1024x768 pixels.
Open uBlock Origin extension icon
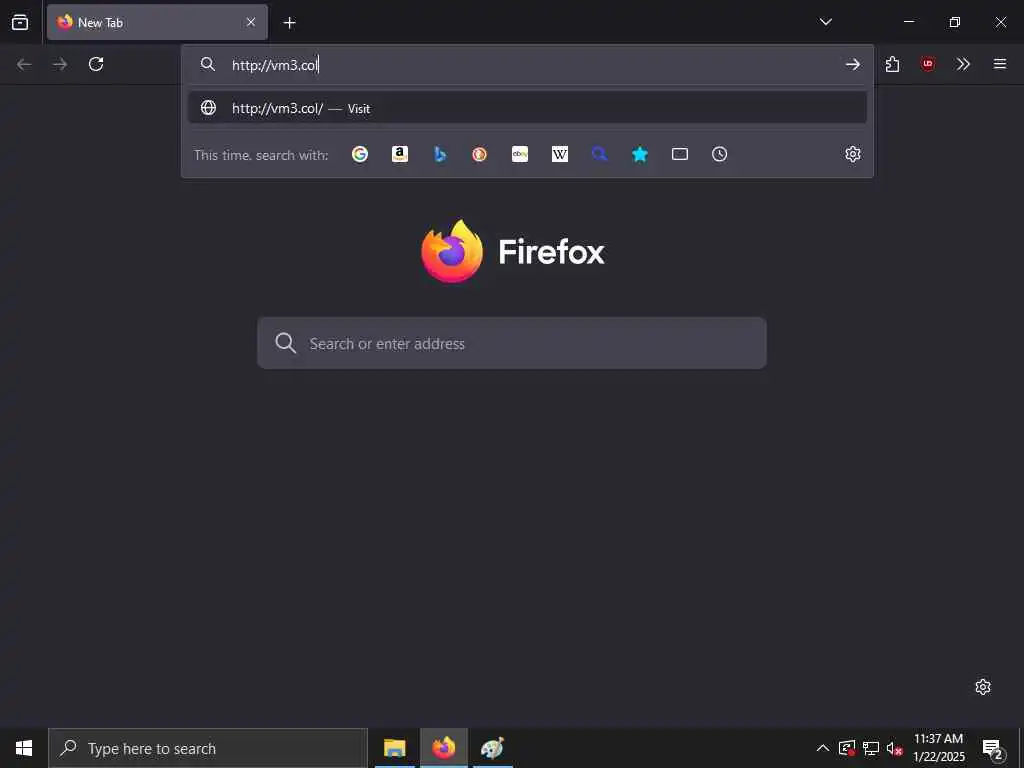928,64
